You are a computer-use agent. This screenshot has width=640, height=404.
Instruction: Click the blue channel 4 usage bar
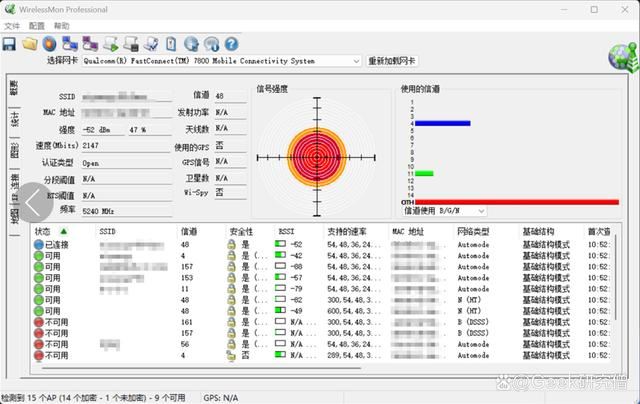point(442,123)
